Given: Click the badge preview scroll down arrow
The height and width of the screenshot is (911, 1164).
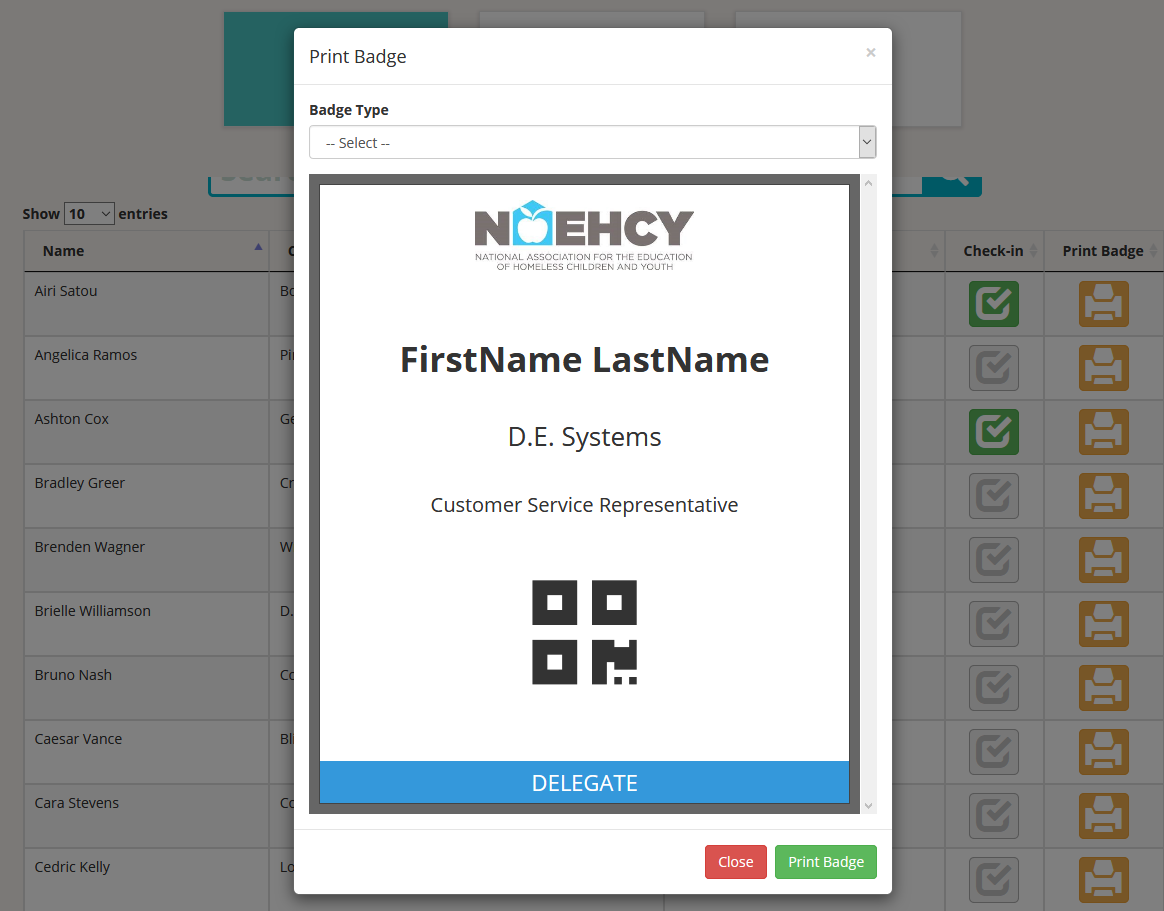Looking at the screenshot, I should click(x=869, y=806).
